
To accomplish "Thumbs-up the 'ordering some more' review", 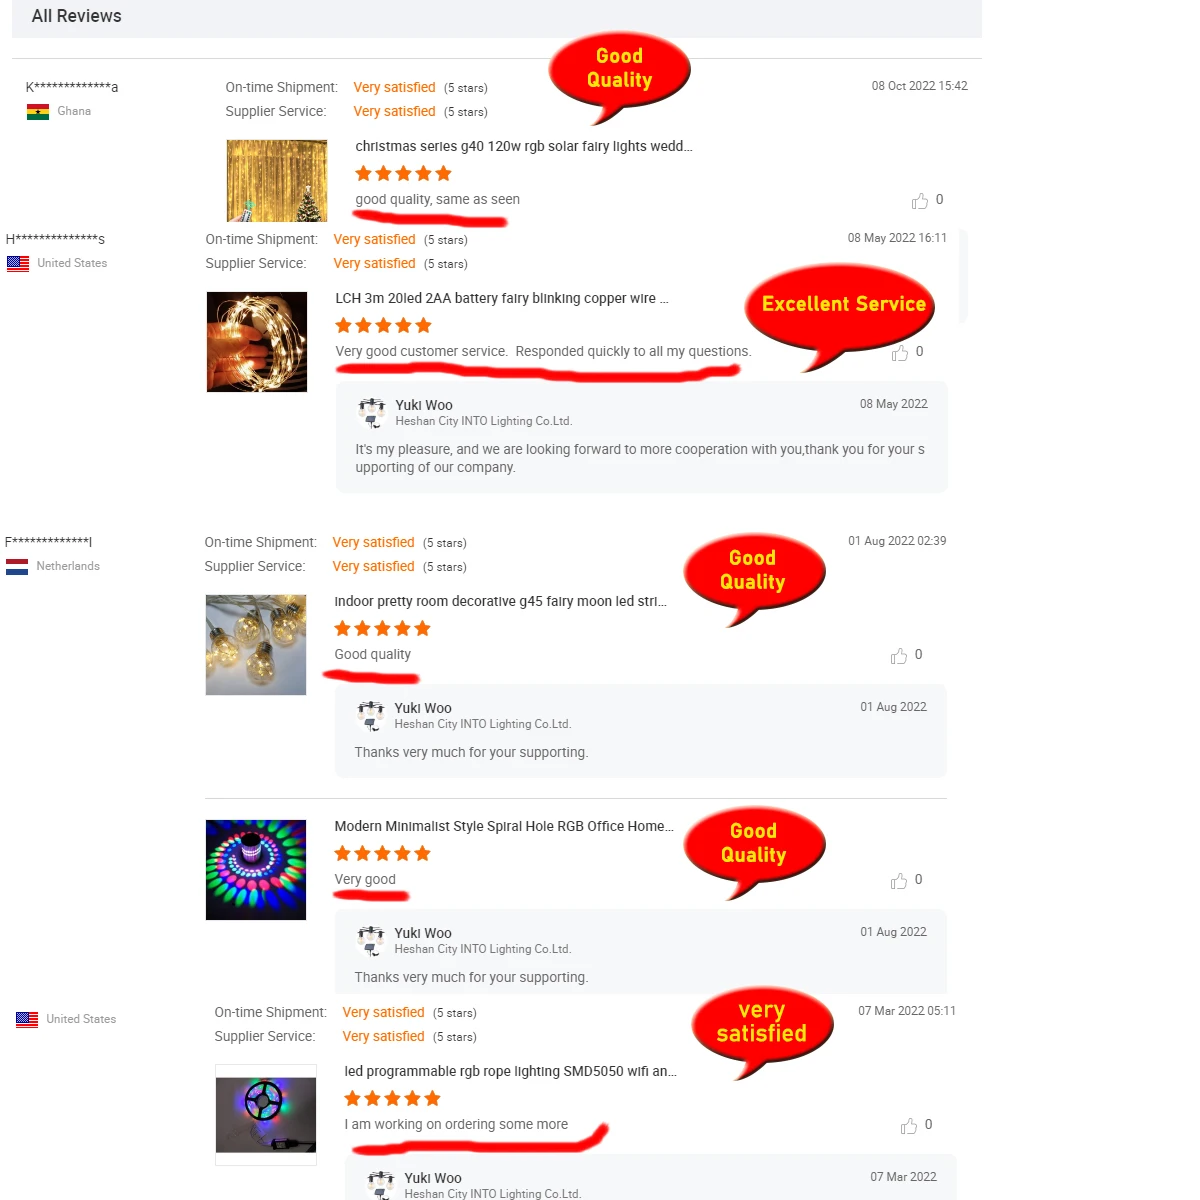I will click(x=909, y=1126).
